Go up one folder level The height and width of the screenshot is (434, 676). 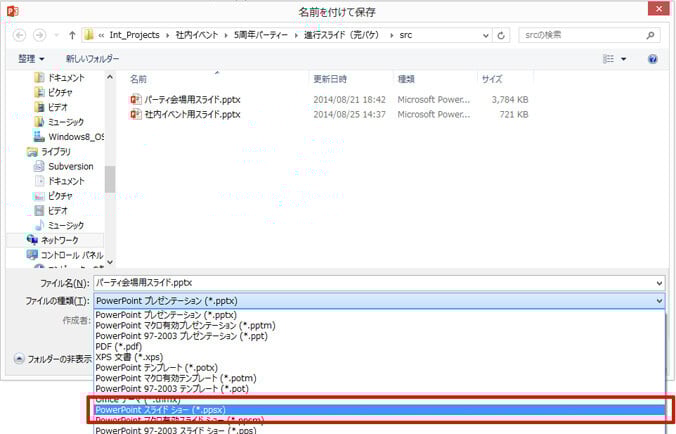click(72, 35)
